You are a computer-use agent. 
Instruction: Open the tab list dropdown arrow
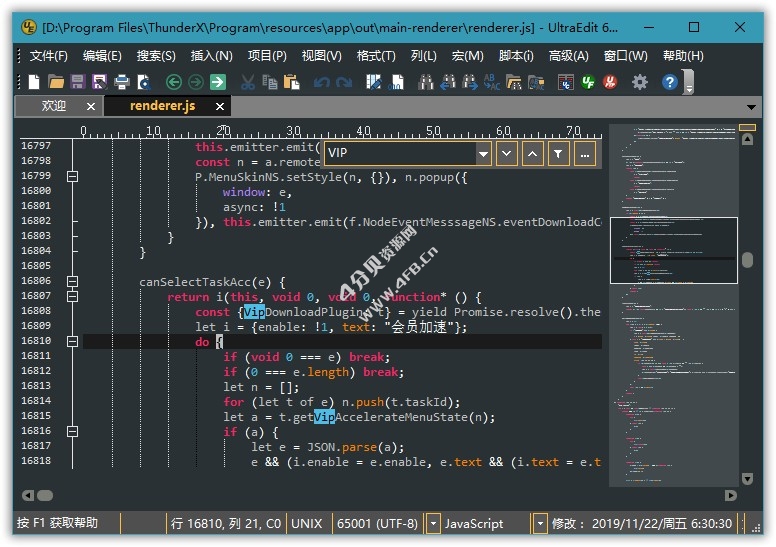click(x=752, y=107)
